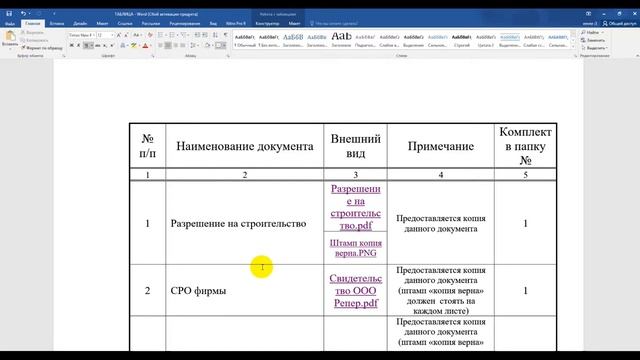Open Paragraph settings dialog launcher

point(228,56)
